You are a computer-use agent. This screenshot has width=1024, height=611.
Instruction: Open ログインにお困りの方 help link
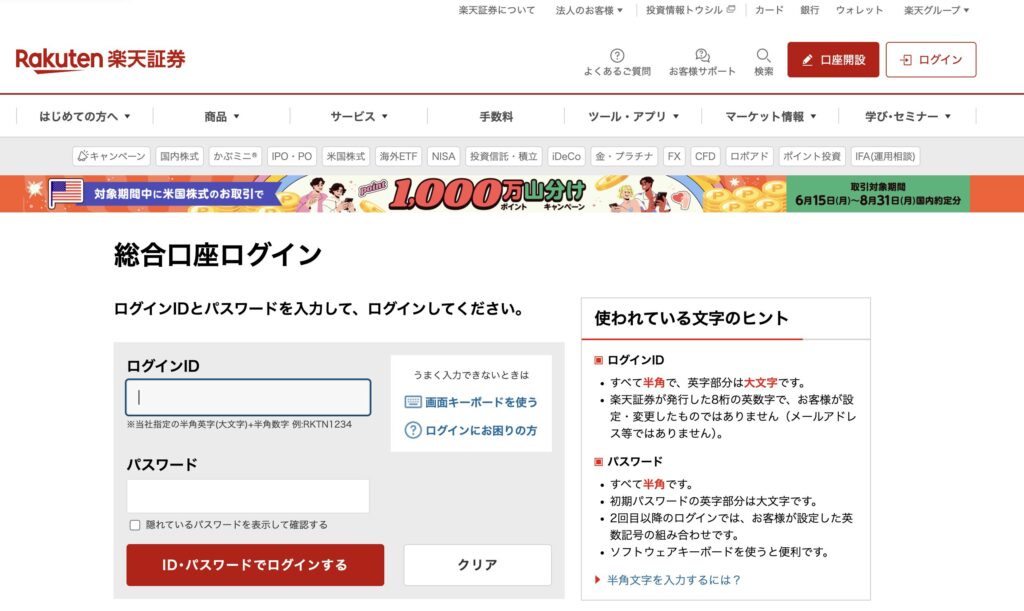click(481, 430)
